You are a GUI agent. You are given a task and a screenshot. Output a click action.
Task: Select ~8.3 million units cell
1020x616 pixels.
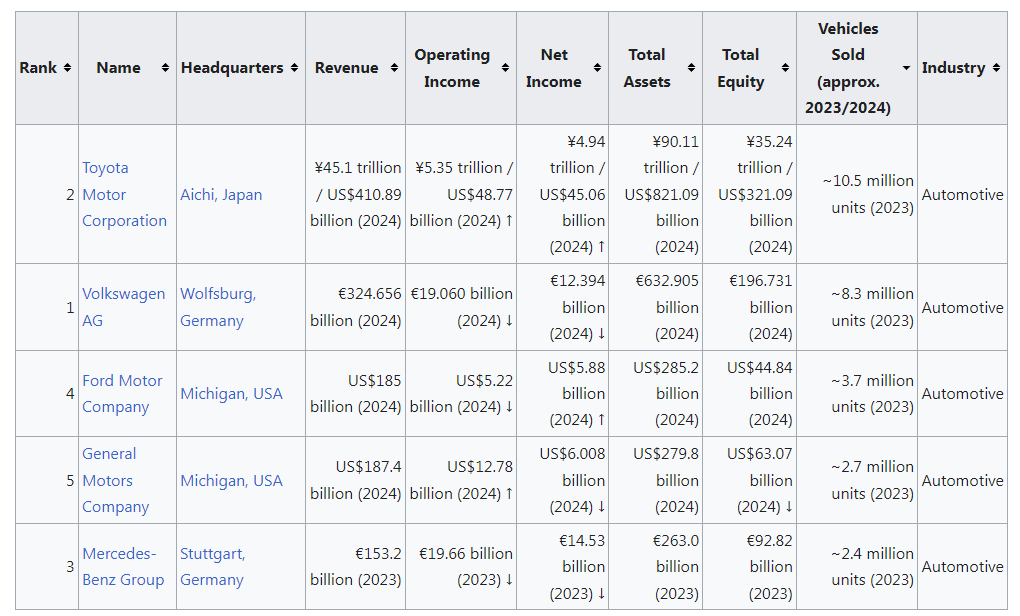click(x=857, y=307)
